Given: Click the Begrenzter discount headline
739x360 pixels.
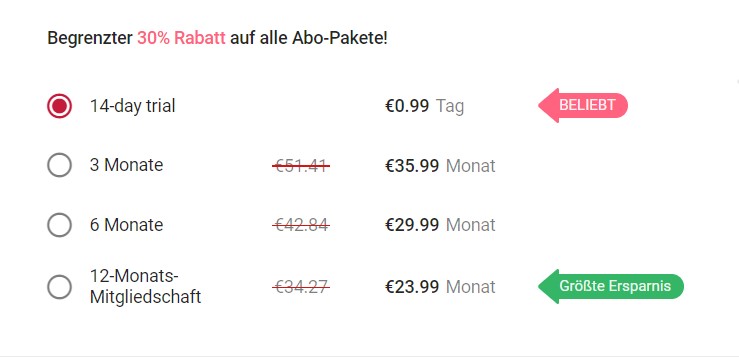Looking at the screenshot, I should point(217,38).
